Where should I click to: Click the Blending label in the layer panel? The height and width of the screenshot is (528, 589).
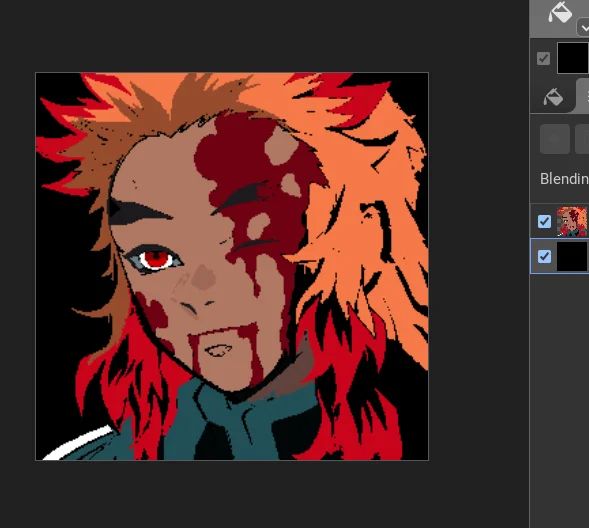[x=564, y=179]
